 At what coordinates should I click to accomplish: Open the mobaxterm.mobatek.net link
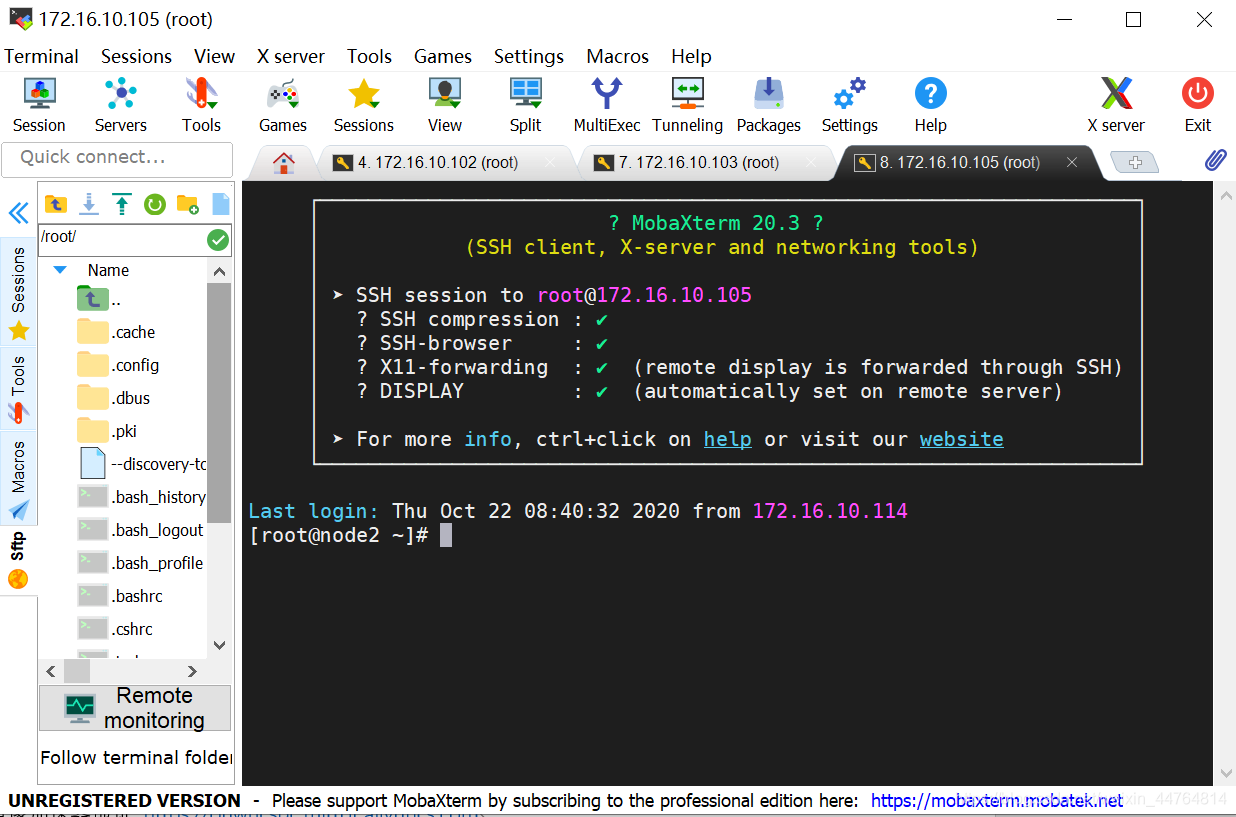tap(997, 801)
